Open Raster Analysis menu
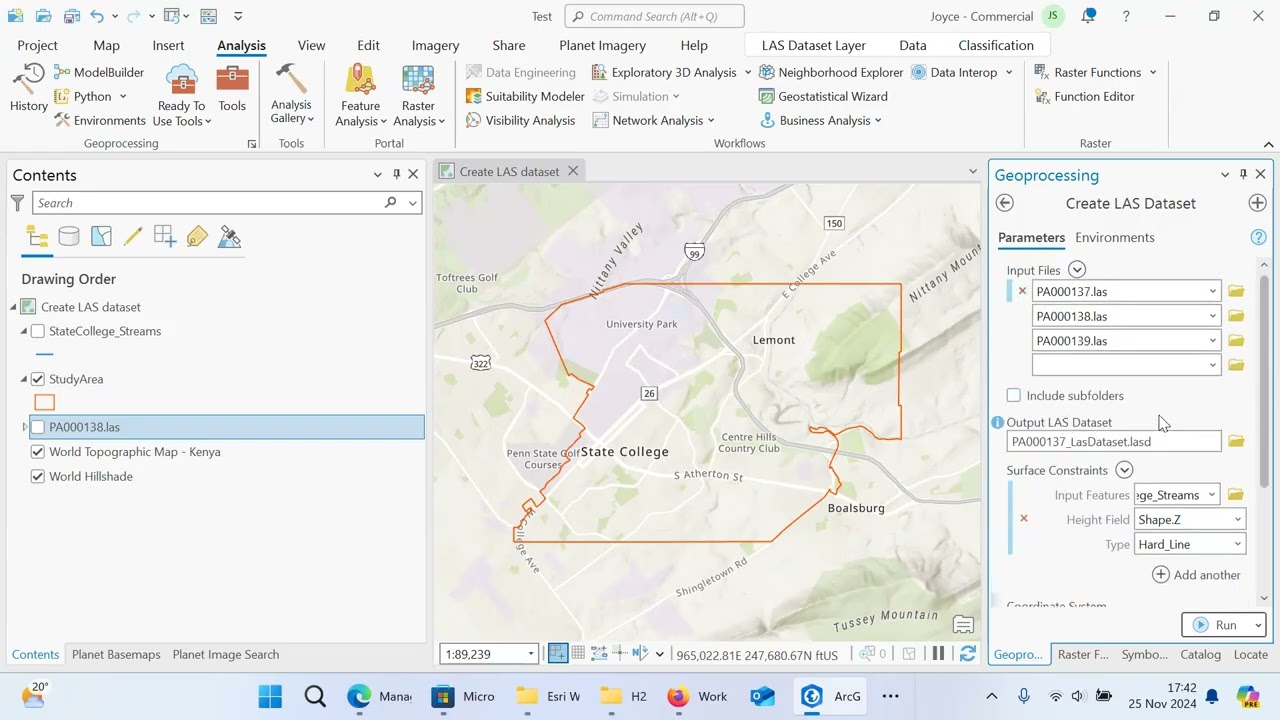 coord(418,97)
